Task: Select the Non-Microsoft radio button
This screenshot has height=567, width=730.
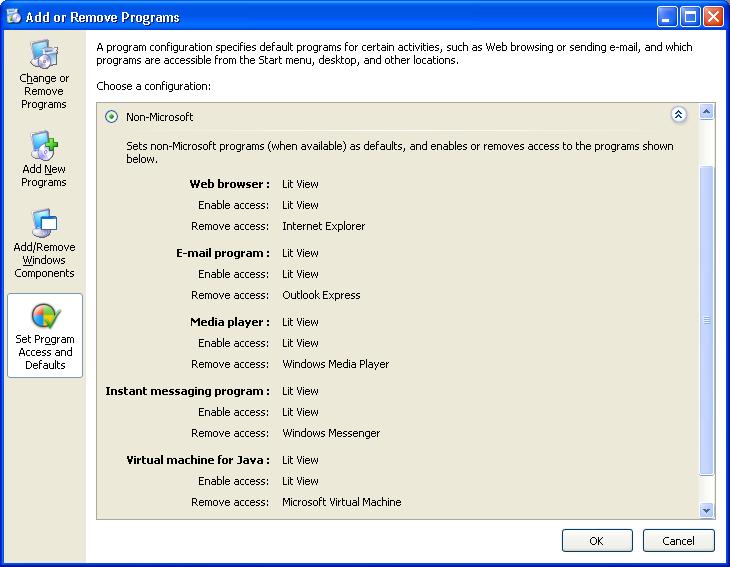Action: tap(111, 116)
